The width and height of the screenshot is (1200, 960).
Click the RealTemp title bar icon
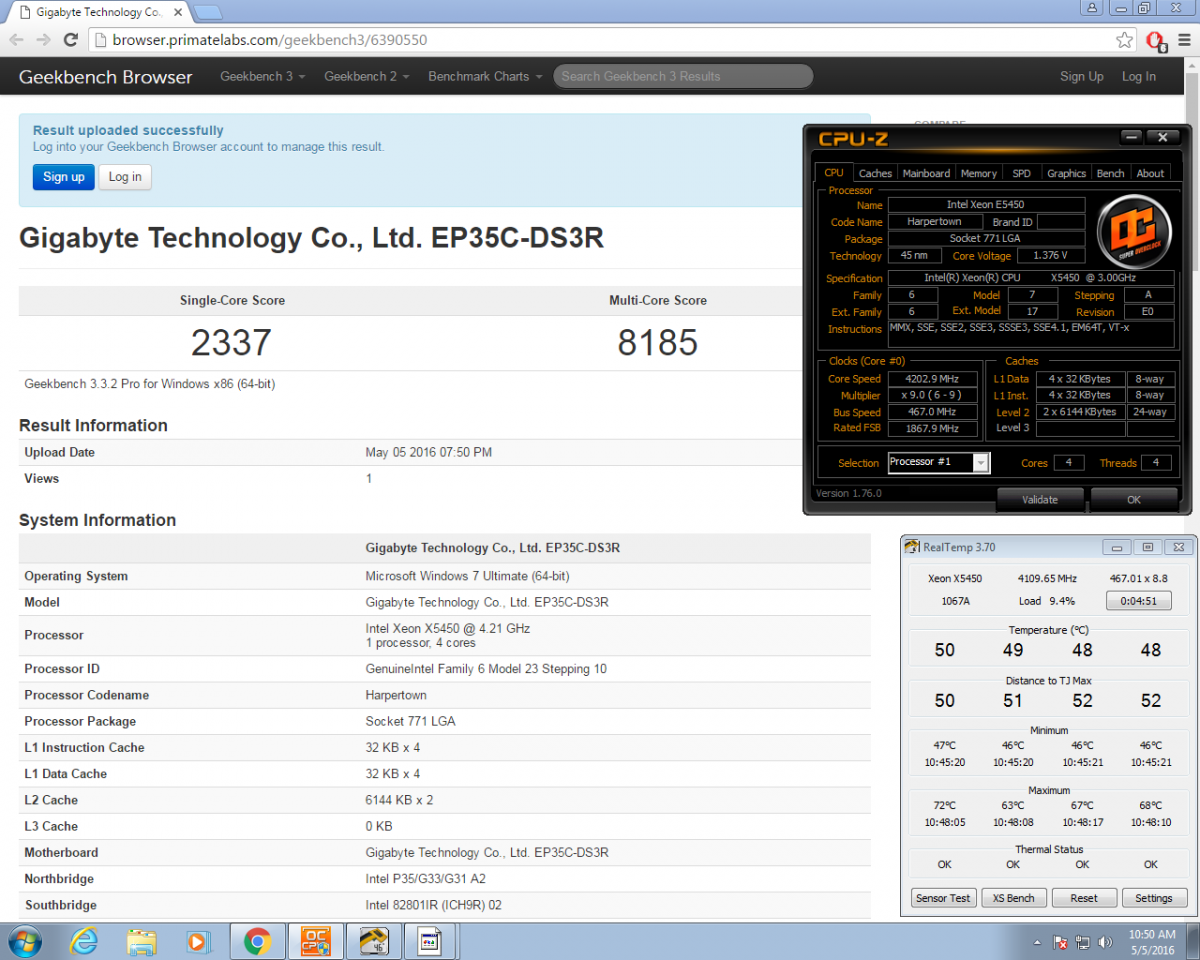click(x=912, y=547)
